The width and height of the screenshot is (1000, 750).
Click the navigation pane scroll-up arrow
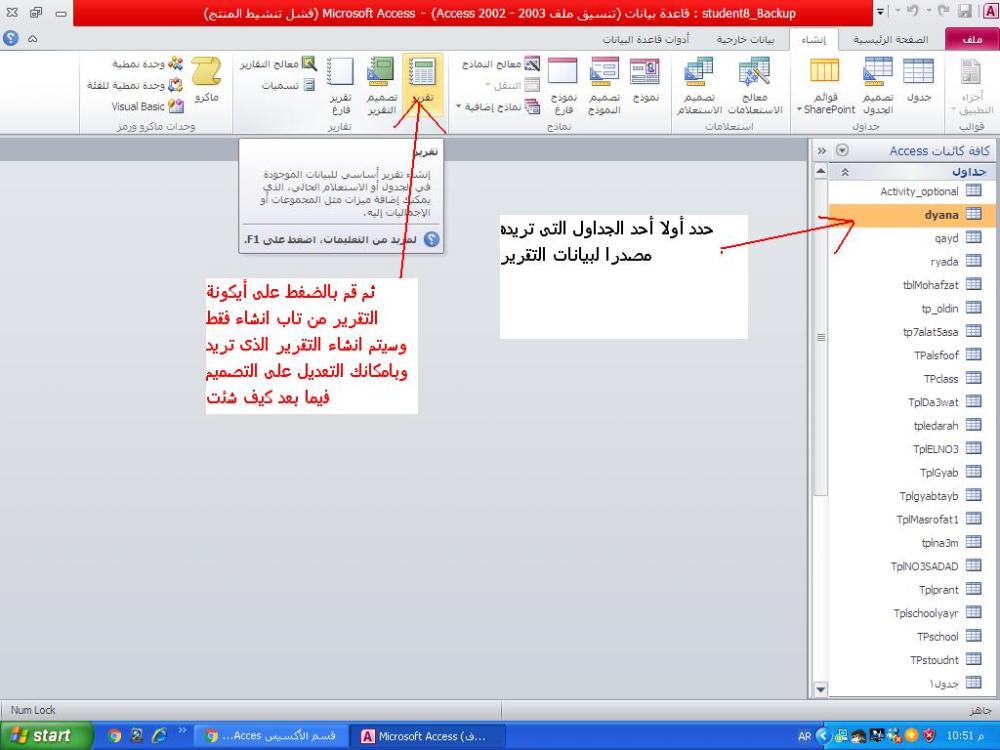click(x=821, y=171)
